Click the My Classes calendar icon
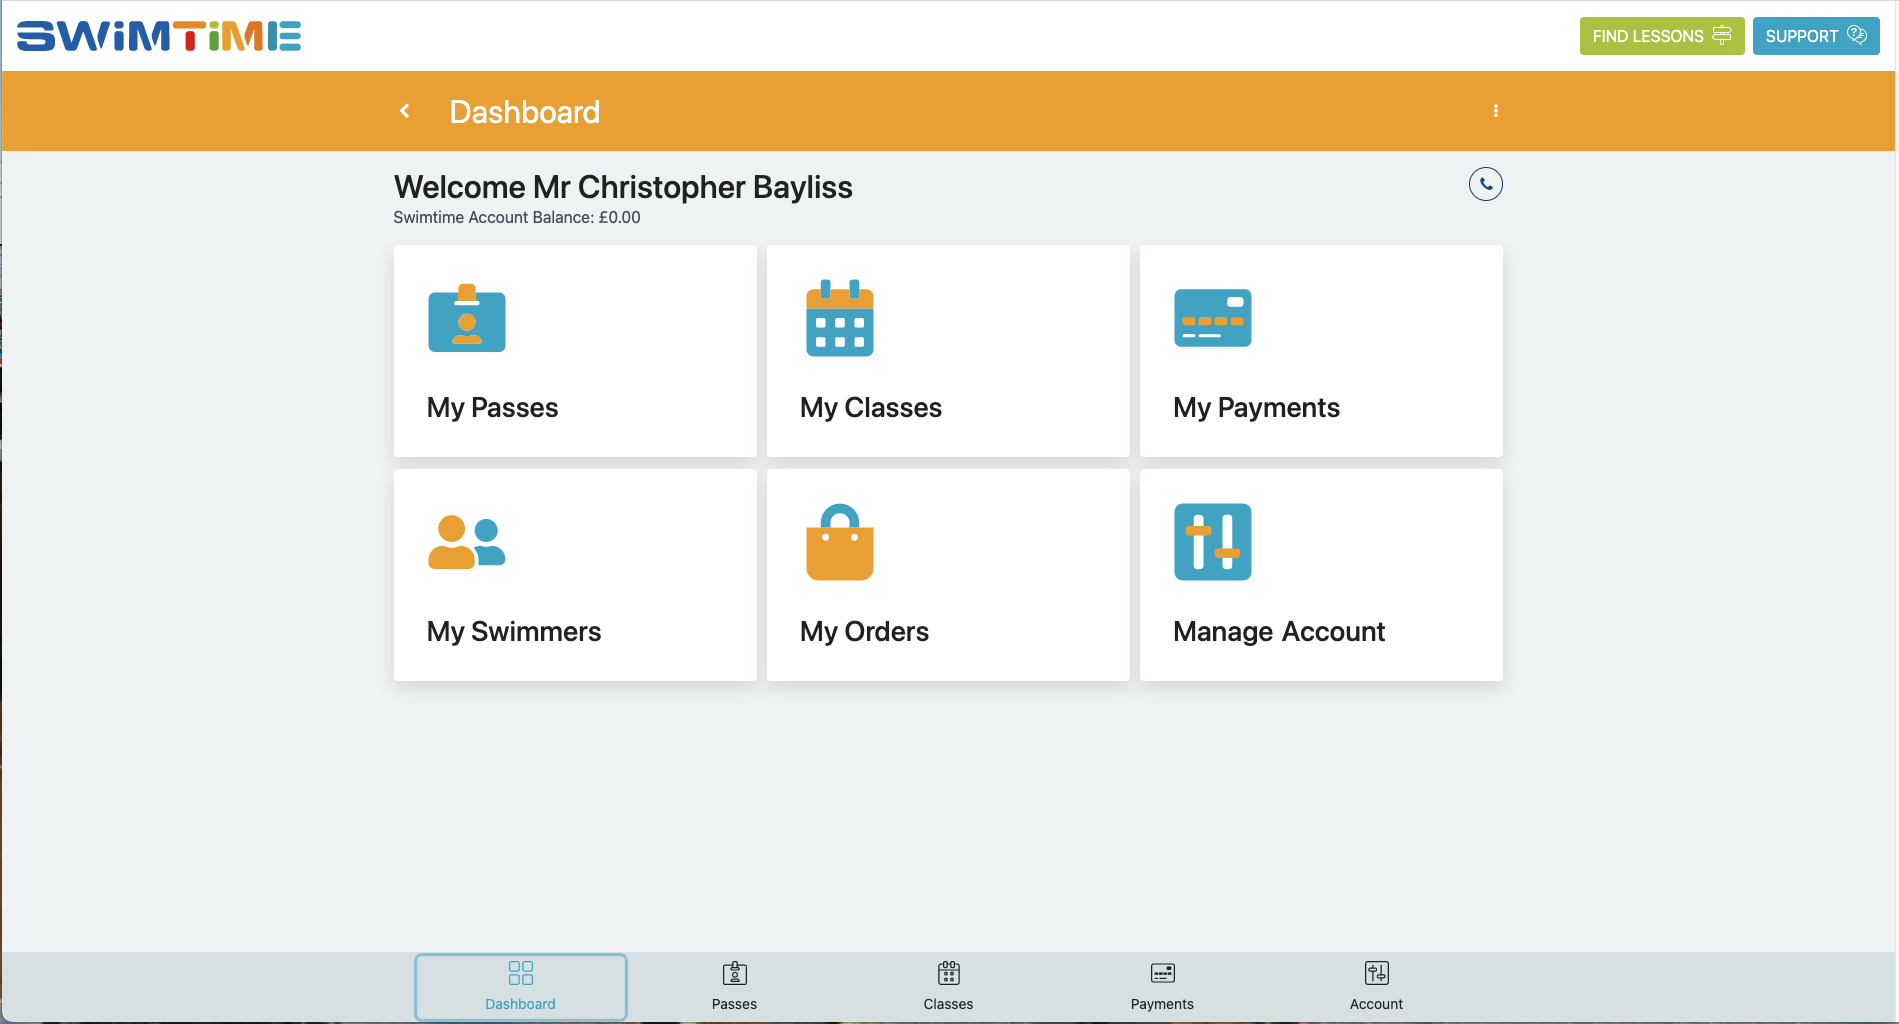The height and width of the screenshot is (1024, 1899). (x=840, y=318)
